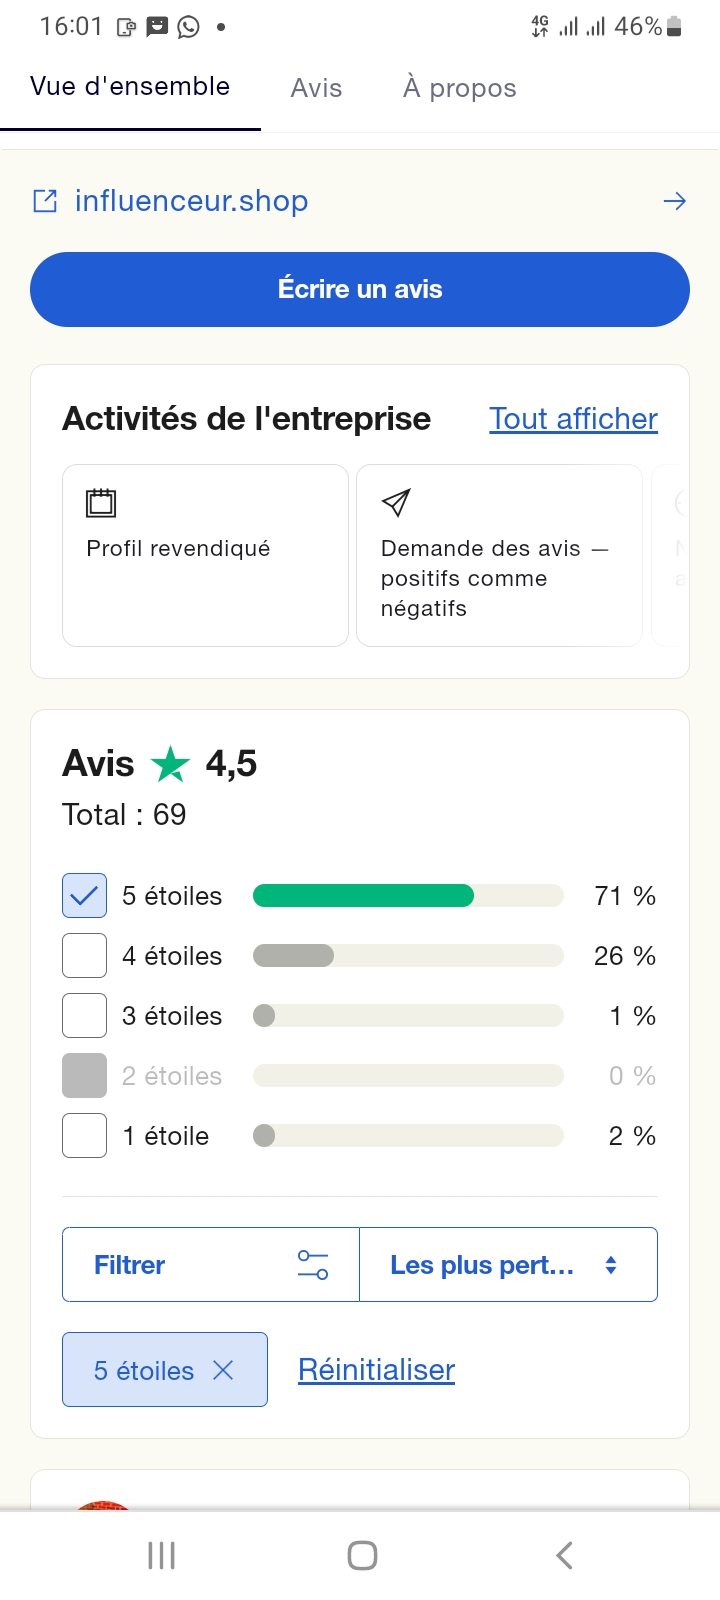
Task: Remove the 5 étoiles filter chip with X
Action: [223, 1370]
